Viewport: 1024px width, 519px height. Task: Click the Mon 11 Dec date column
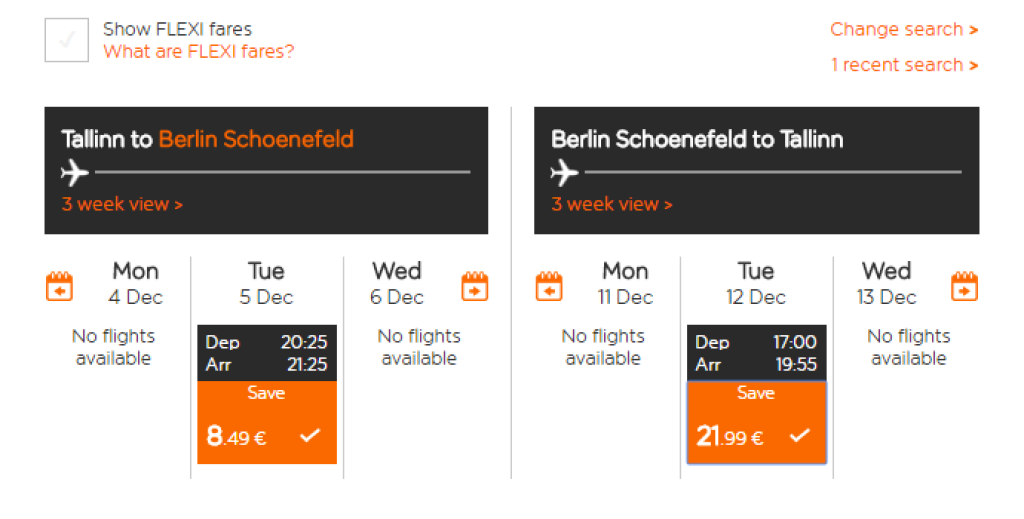point(625,283)
